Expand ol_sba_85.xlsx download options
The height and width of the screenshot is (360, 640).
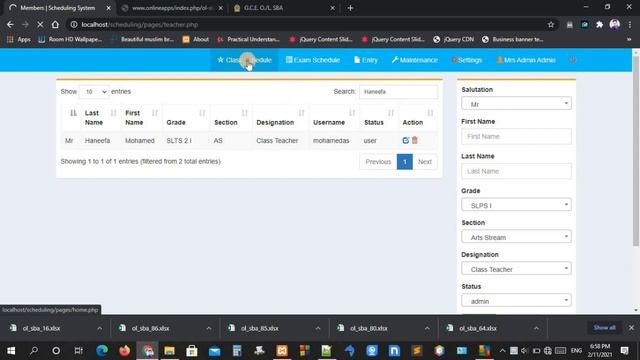(318, 328)
